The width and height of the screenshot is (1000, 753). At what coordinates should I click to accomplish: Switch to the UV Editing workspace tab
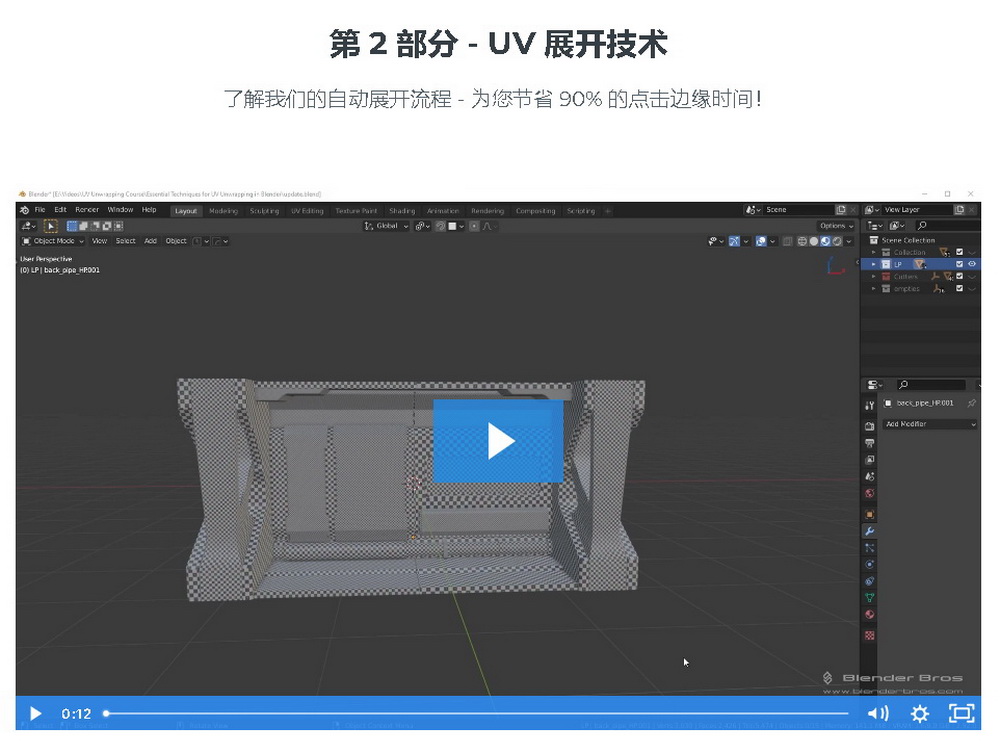pos(307,211)
